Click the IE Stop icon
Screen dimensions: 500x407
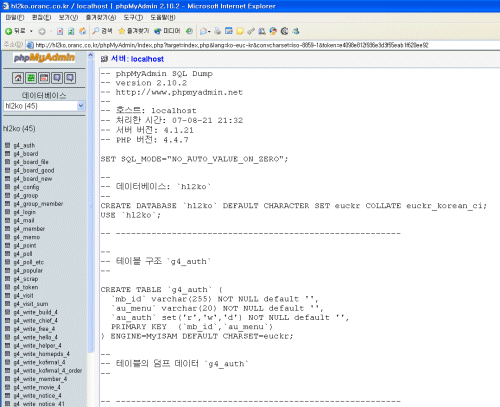(60, 31)
